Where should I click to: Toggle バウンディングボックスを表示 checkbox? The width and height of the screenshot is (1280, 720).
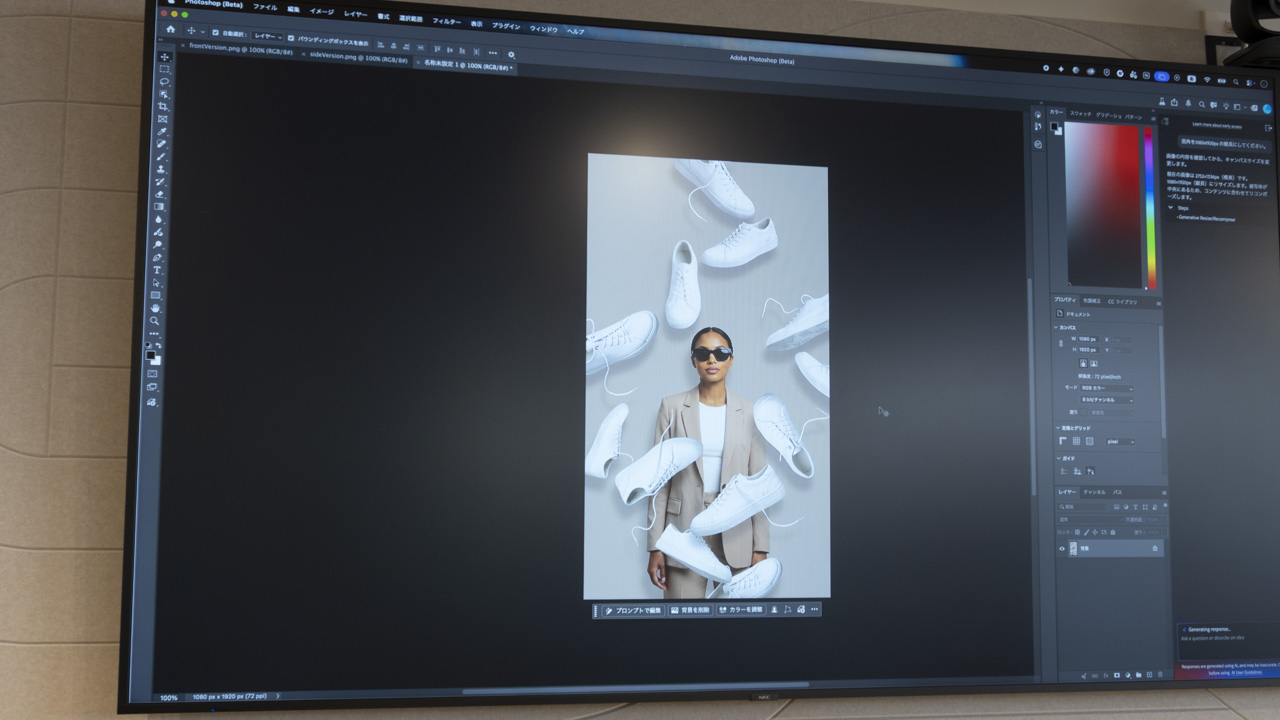[x=291, y=38]
